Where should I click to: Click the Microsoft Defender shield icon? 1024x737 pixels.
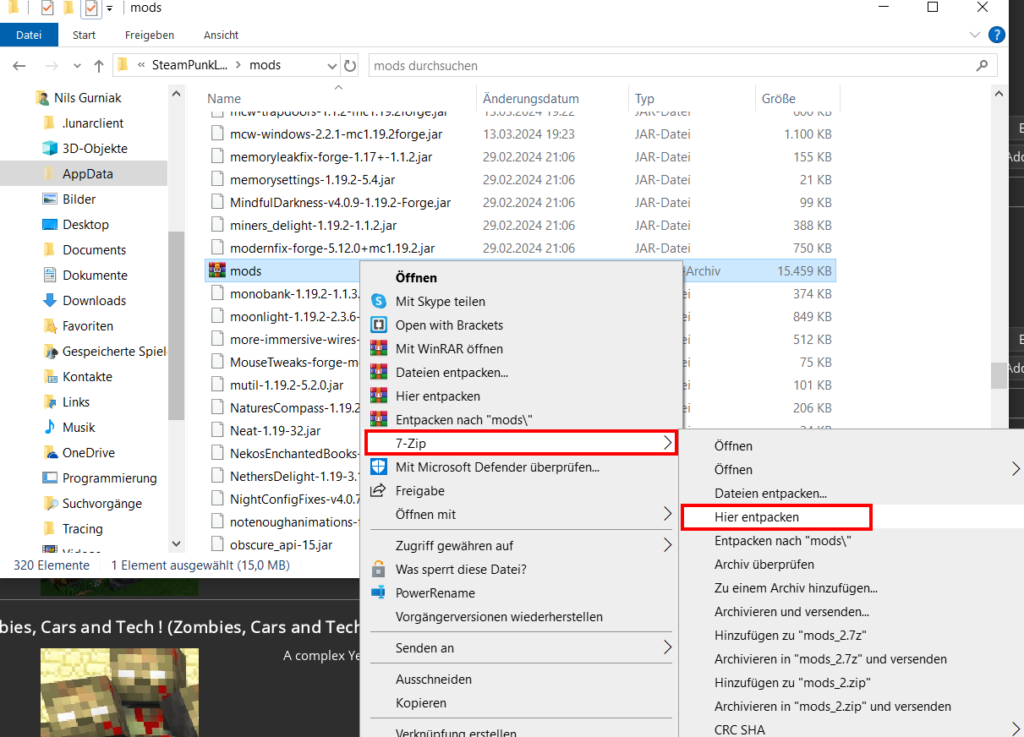point(379,467)
